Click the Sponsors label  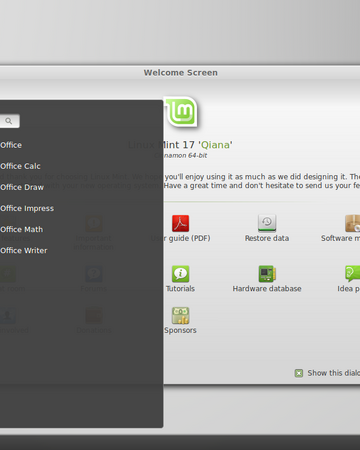[180, 330]
